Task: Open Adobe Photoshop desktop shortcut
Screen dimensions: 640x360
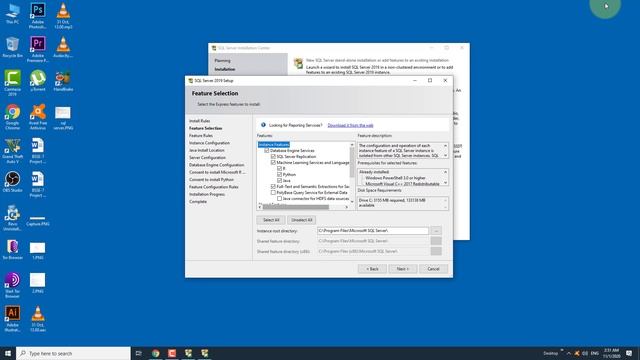Action: click(38, 16)
